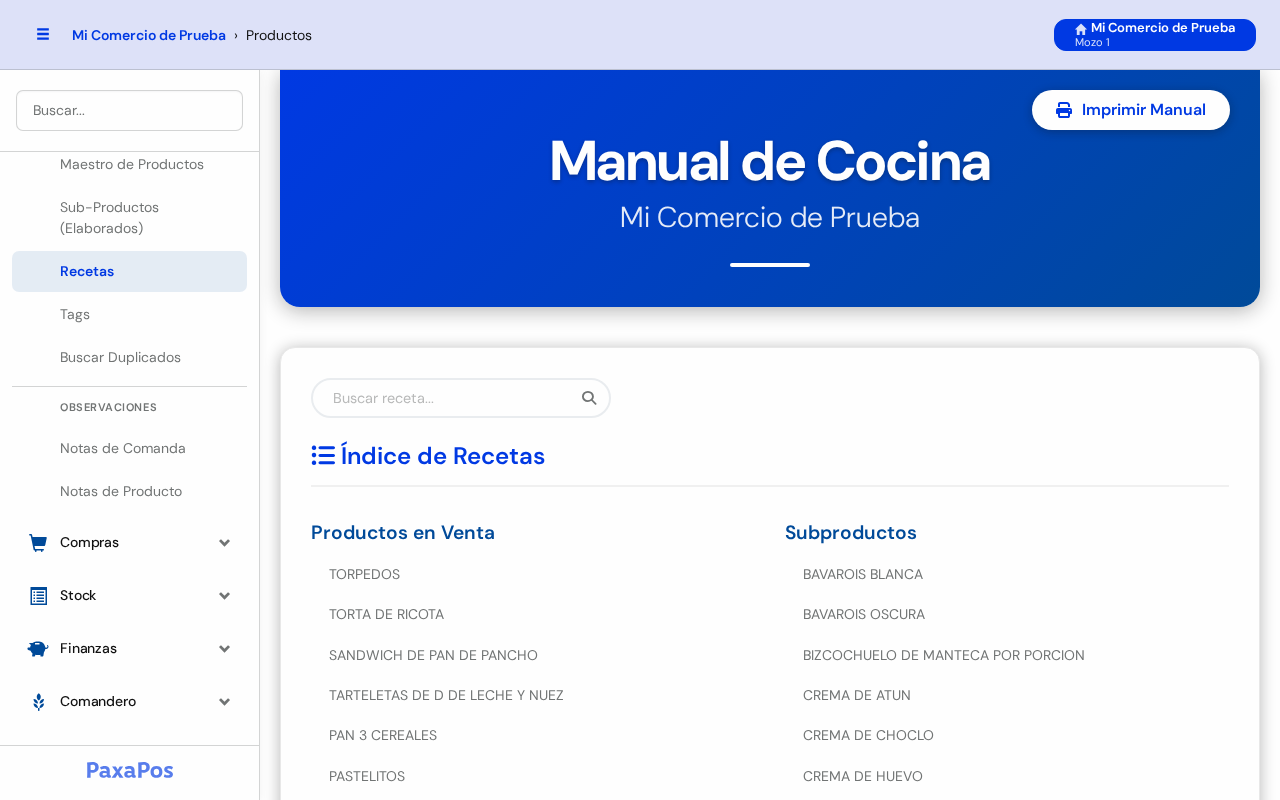Expand the Comandero section chevron
Image resolution: width=1280 pixels, height=800 pixels.
coord(225,702)
